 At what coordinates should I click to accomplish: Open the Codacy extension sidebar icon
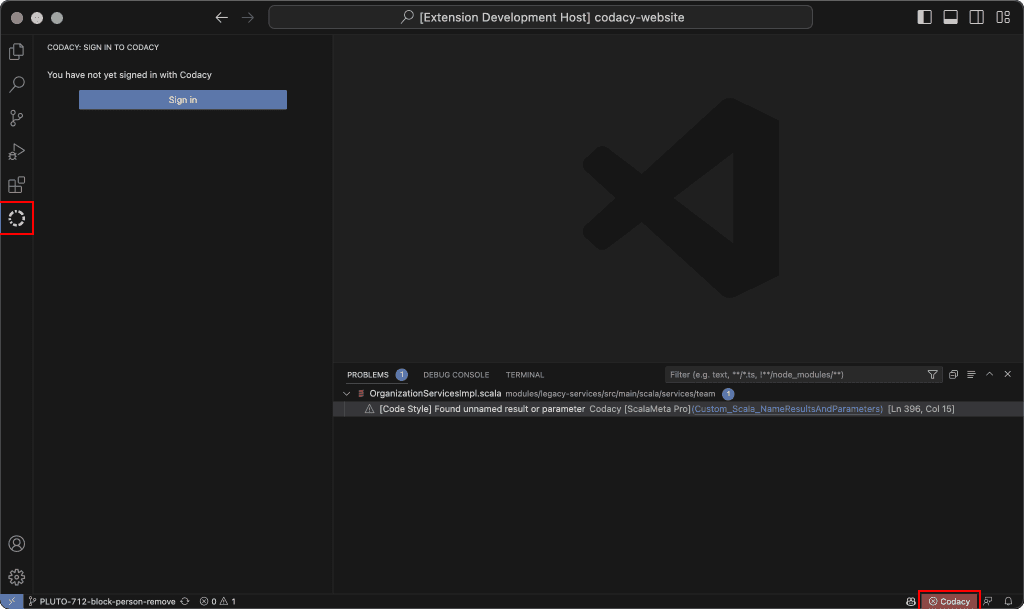pyautogui.click(x=16, y=218)
